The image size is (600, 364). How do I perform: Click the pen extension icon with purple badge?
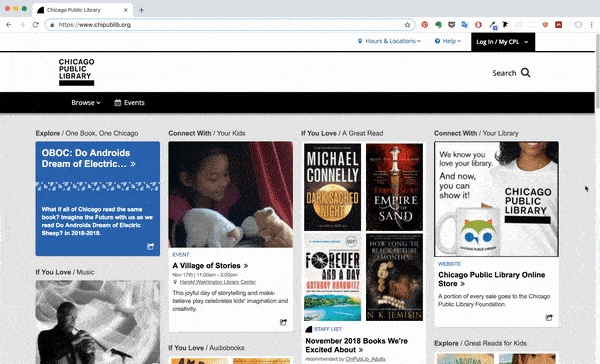[x=492, y=25]
